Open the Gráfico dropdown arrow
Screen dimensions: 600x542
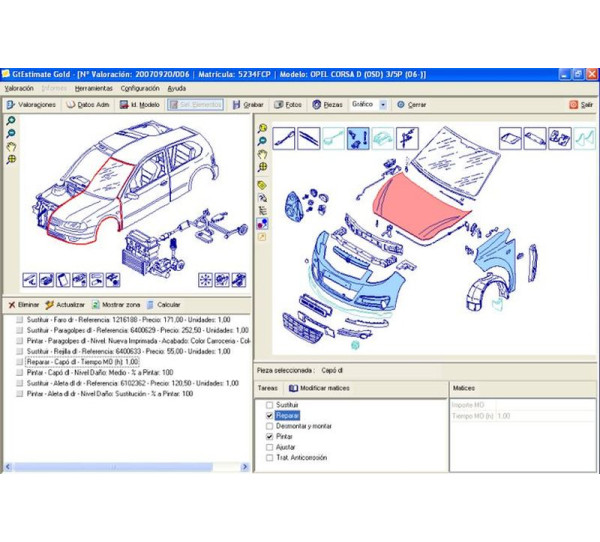click(x=383, y=104)
